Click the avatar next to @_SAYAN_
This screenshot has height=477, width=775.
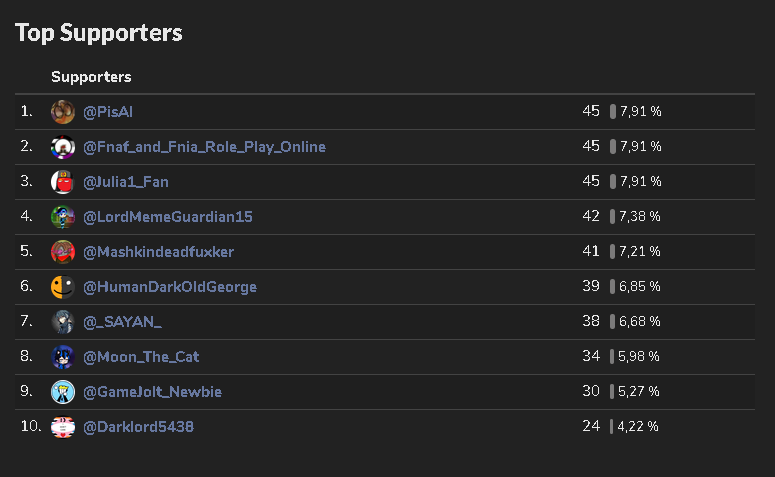tap(63, 322)
